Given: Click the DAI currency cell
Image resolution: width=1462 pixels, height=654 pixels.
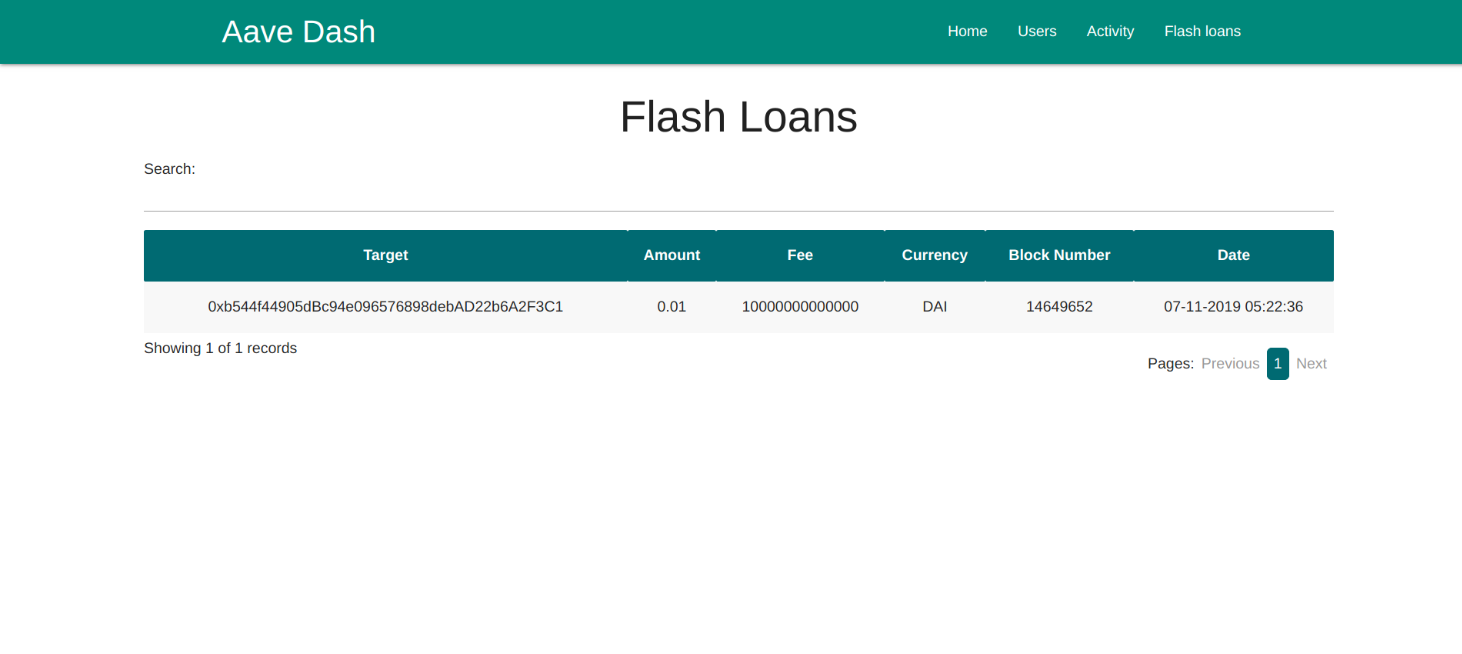Looking at the screenshot, I should point(935,307).
